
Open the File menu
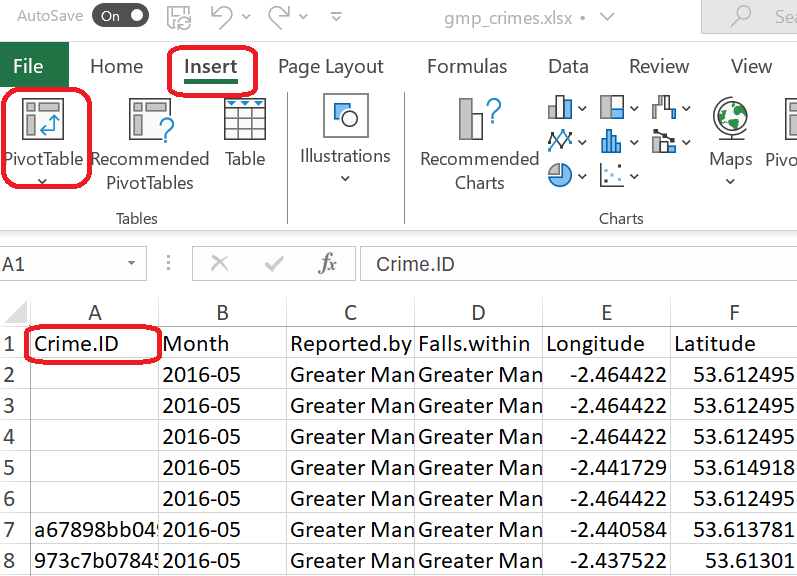(x=28, y=67)
